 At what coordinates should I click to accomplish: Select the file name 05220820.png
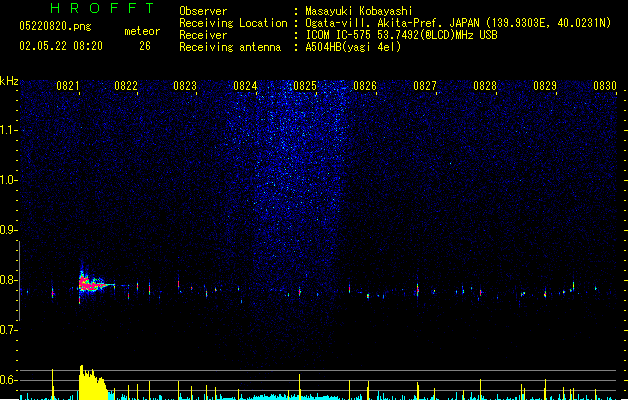(55, 26)
